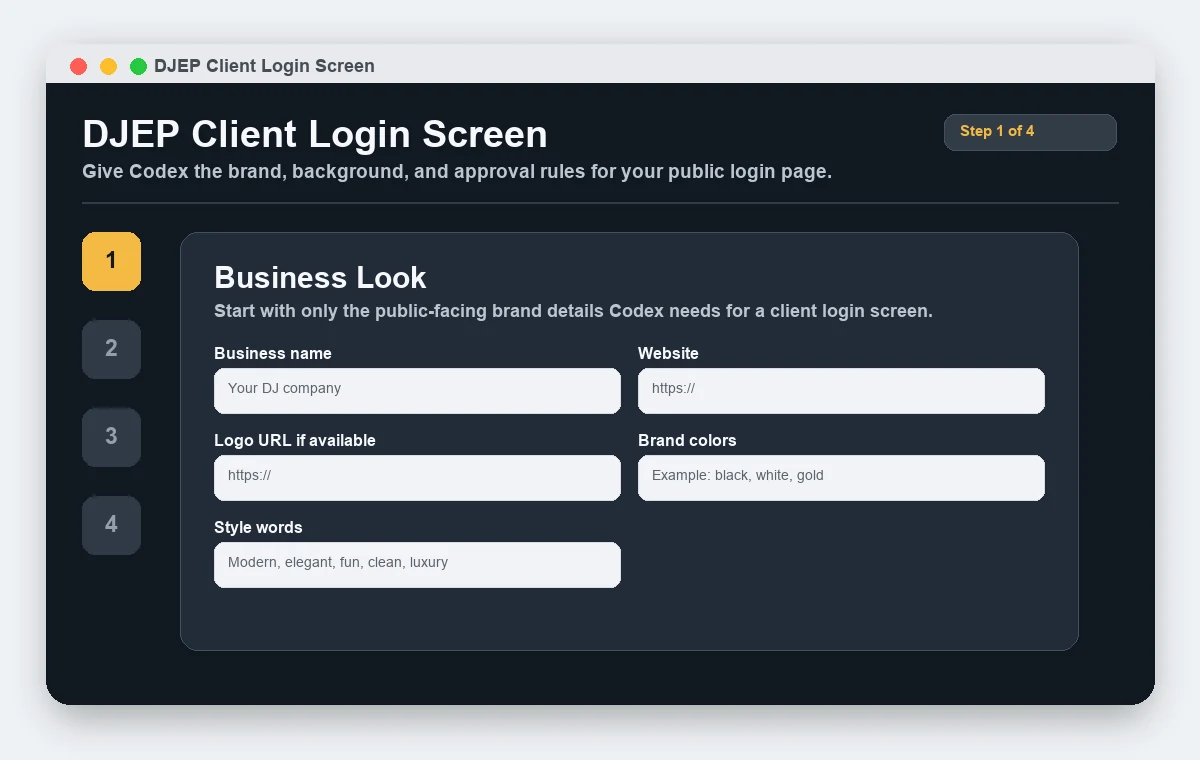This screenshot has width=1200, height=760.
Task: Select the Logo URL input field
Action: coord(417,477)
